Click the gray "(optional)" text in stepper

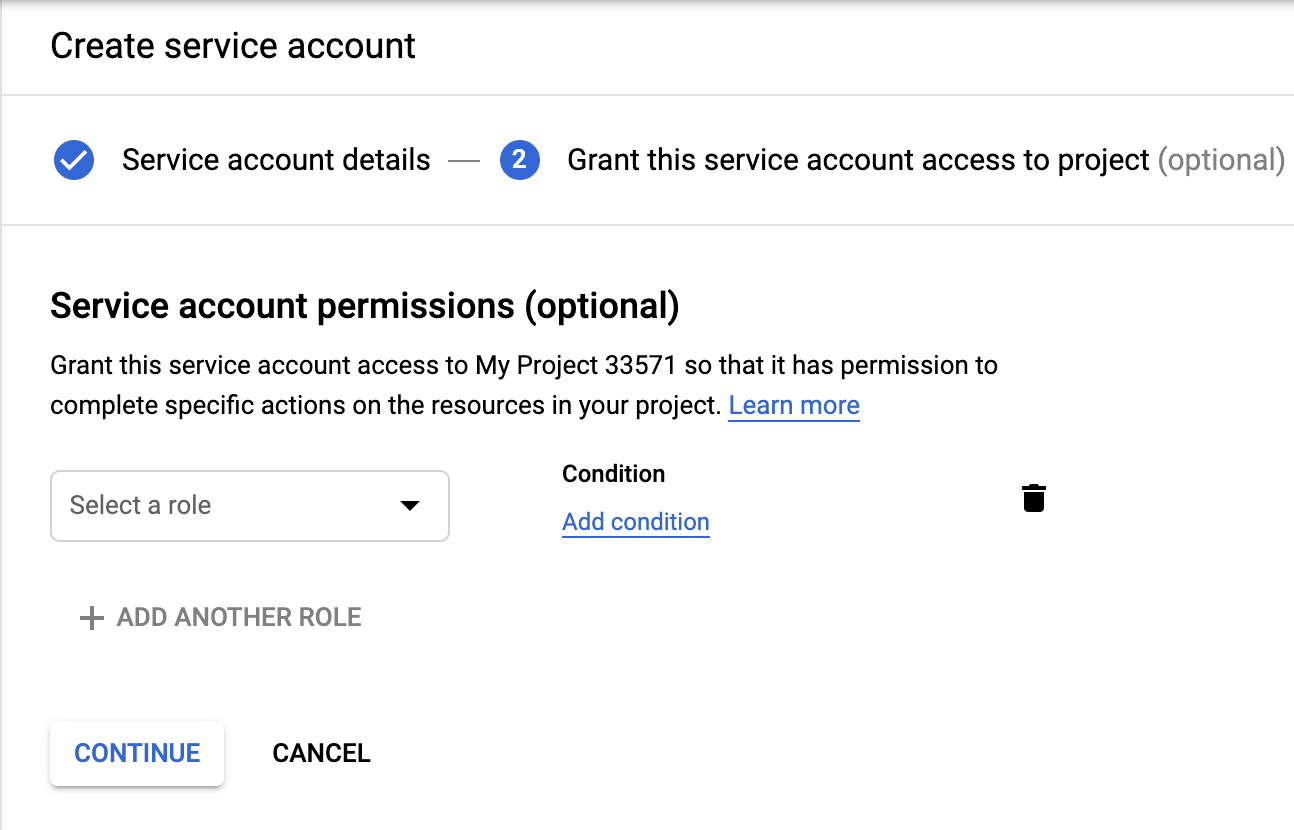pyautogui.click(x=1221, y=160)
